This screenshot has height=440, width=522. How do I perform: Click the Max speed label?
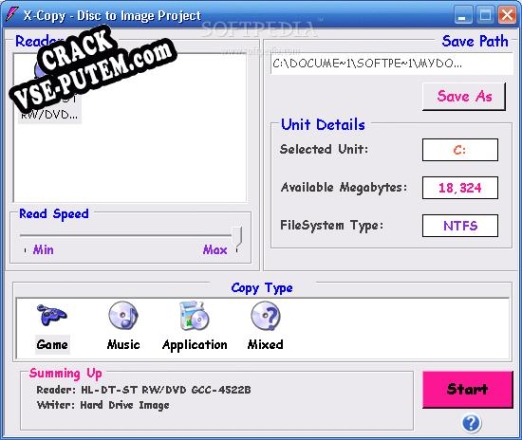[215, 250]
